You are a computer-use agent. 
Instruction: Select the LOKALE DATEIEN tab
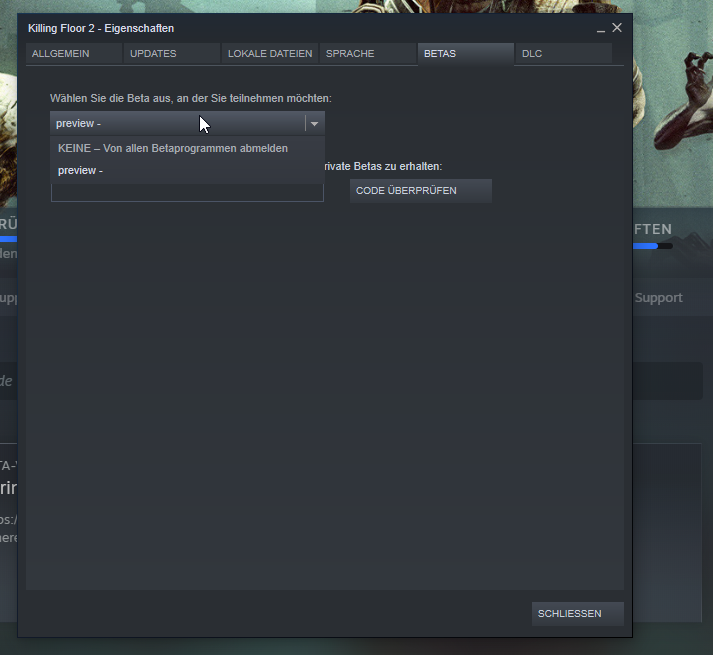point(269,53)
